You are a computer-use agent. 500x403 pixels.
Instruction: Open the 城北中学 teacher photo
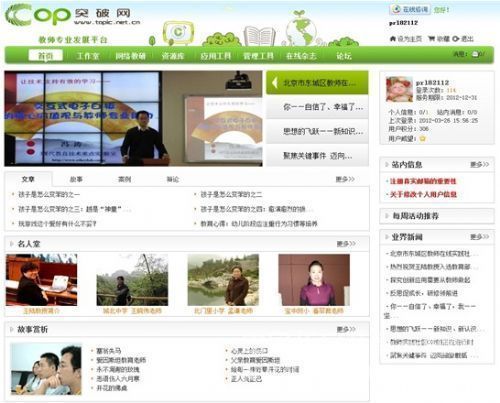pos(132,280)
